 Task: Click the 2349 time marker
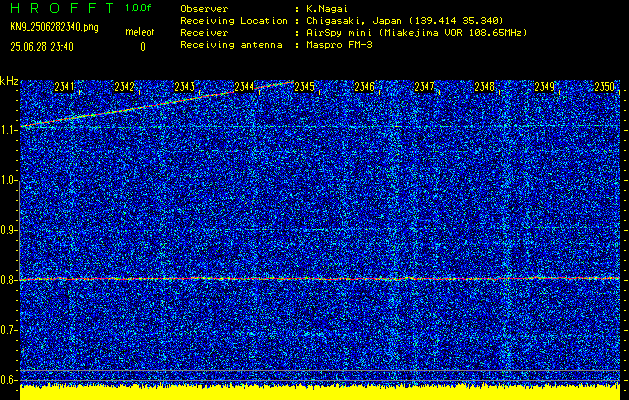(x=544, y=87)
